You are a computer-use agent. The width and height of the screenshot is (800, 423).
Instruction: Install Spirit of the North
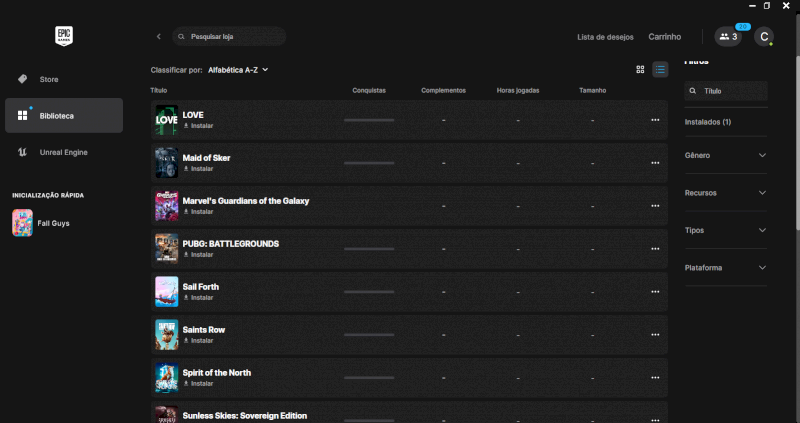pyautogui.click(x=198, y=383)
